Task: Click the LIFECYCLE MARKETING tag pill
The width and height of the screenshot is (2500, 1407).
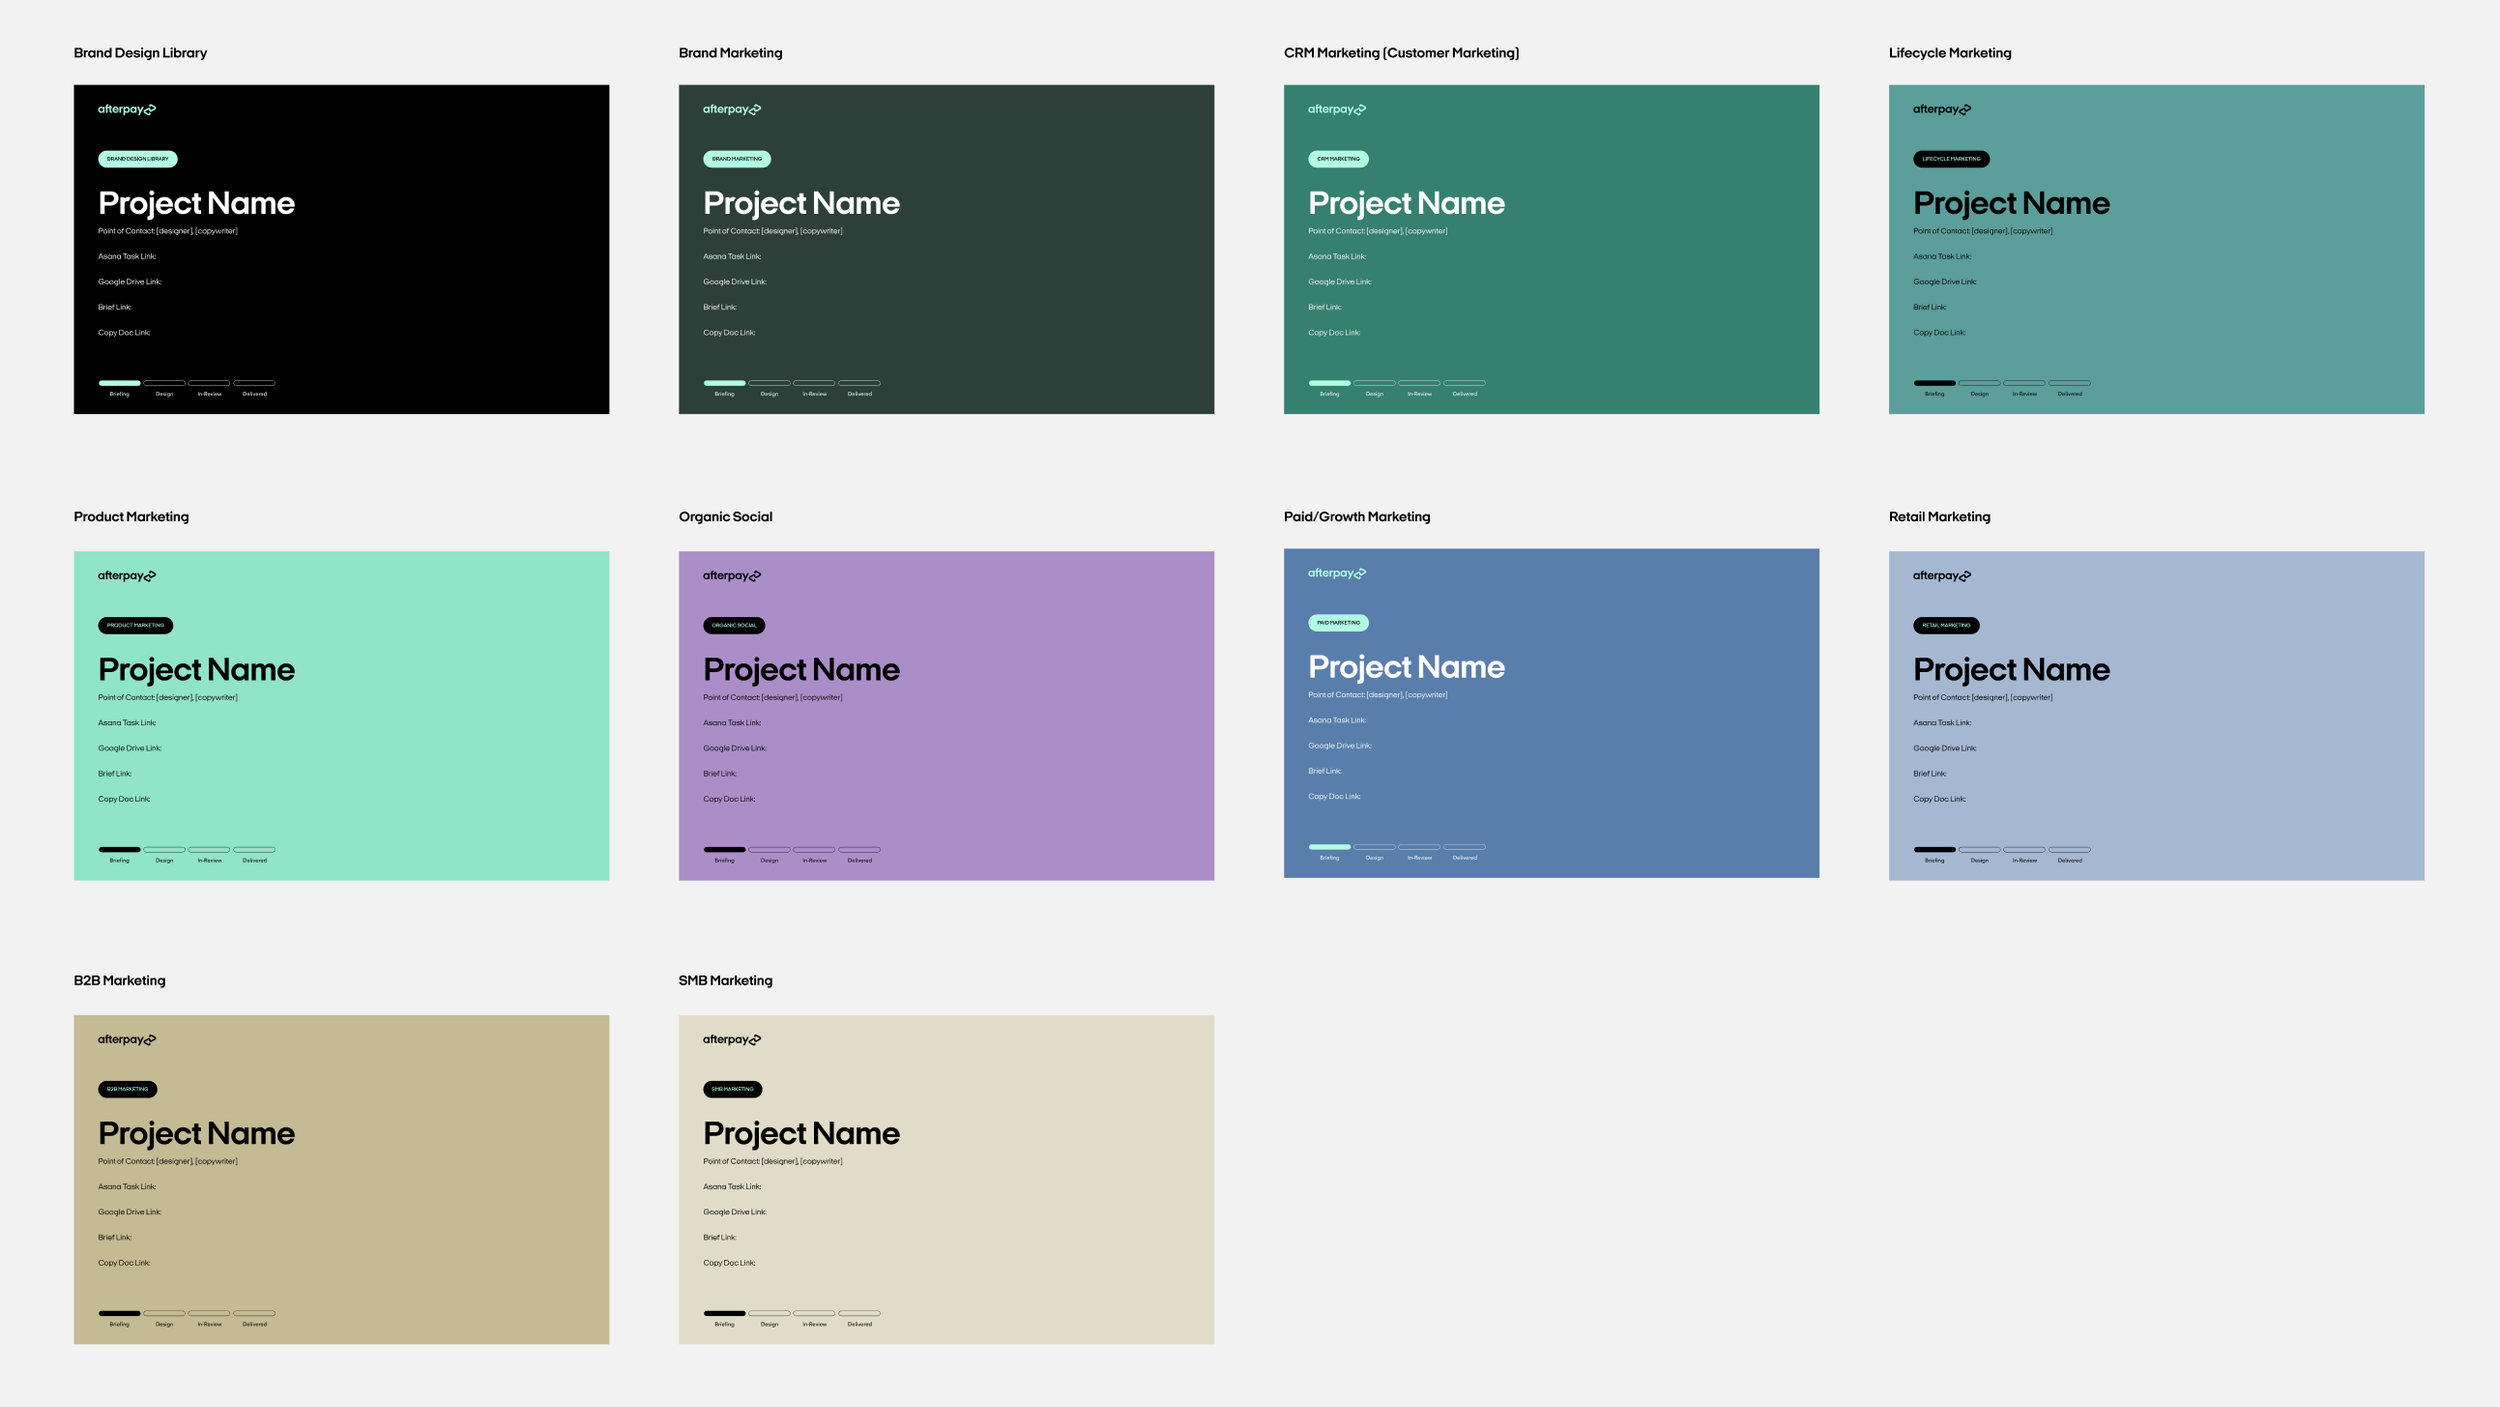Action: [1951, 159]
